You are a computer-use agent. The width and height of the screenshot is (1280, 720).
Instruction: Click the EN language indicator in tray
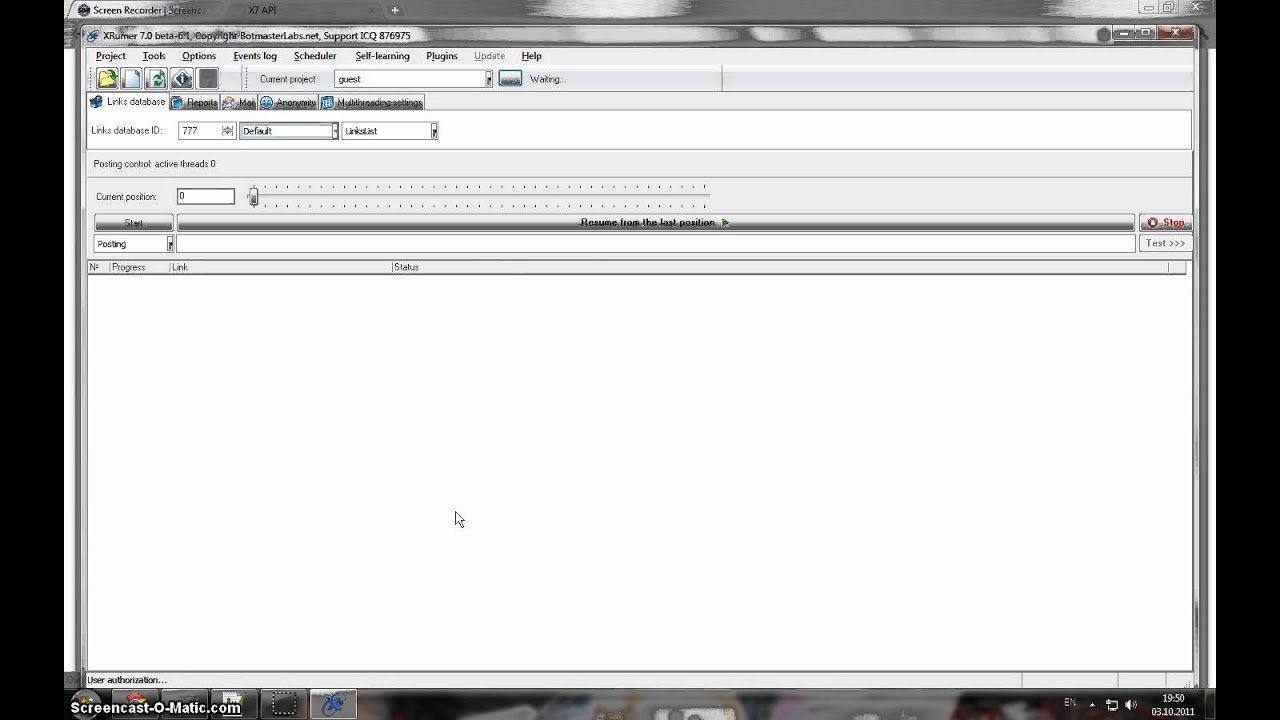click(1070, 703)
